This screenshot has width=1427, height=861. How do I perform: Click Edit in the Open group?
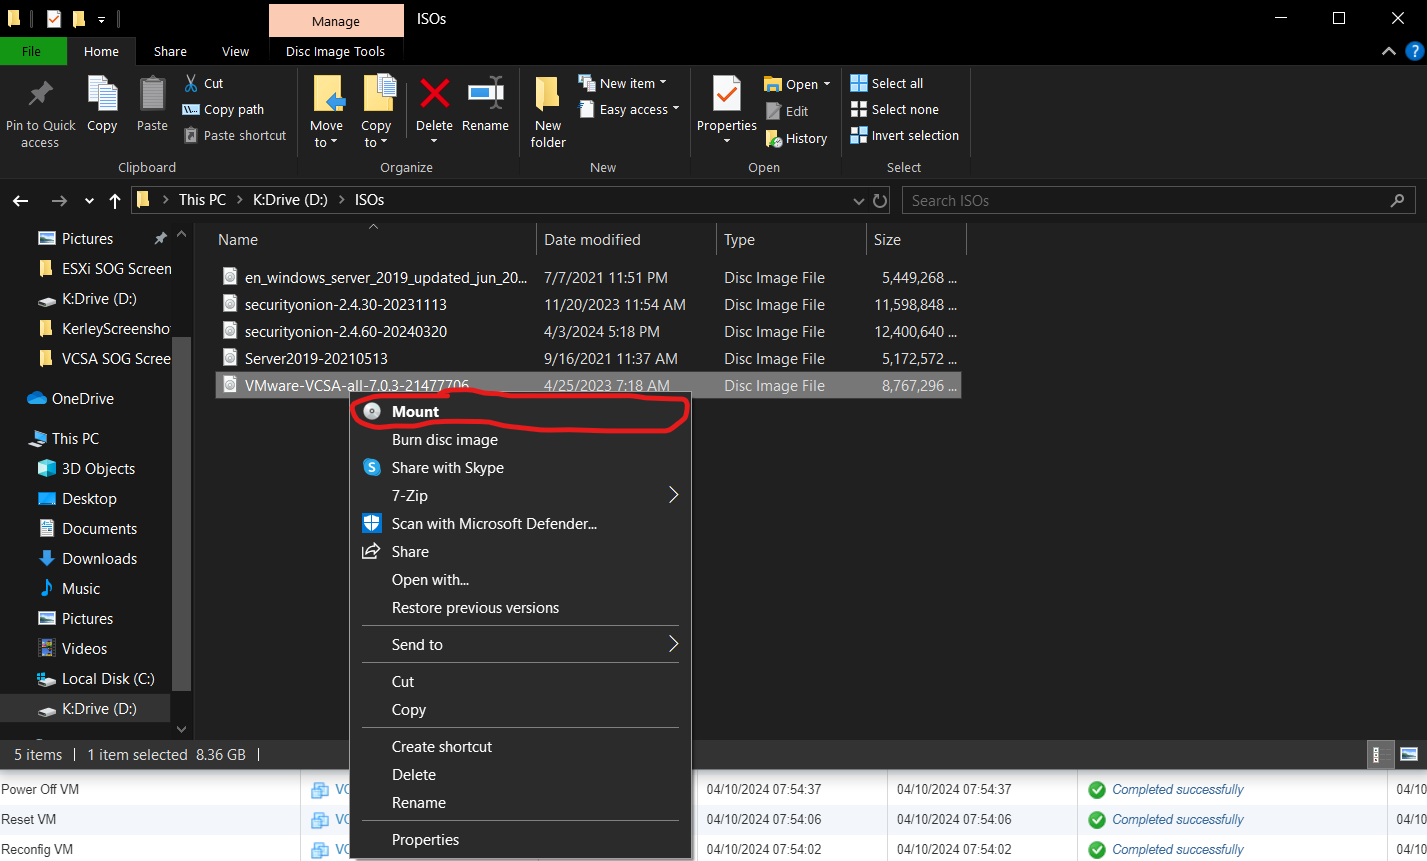pyautogui.click(x=787, y=111)
